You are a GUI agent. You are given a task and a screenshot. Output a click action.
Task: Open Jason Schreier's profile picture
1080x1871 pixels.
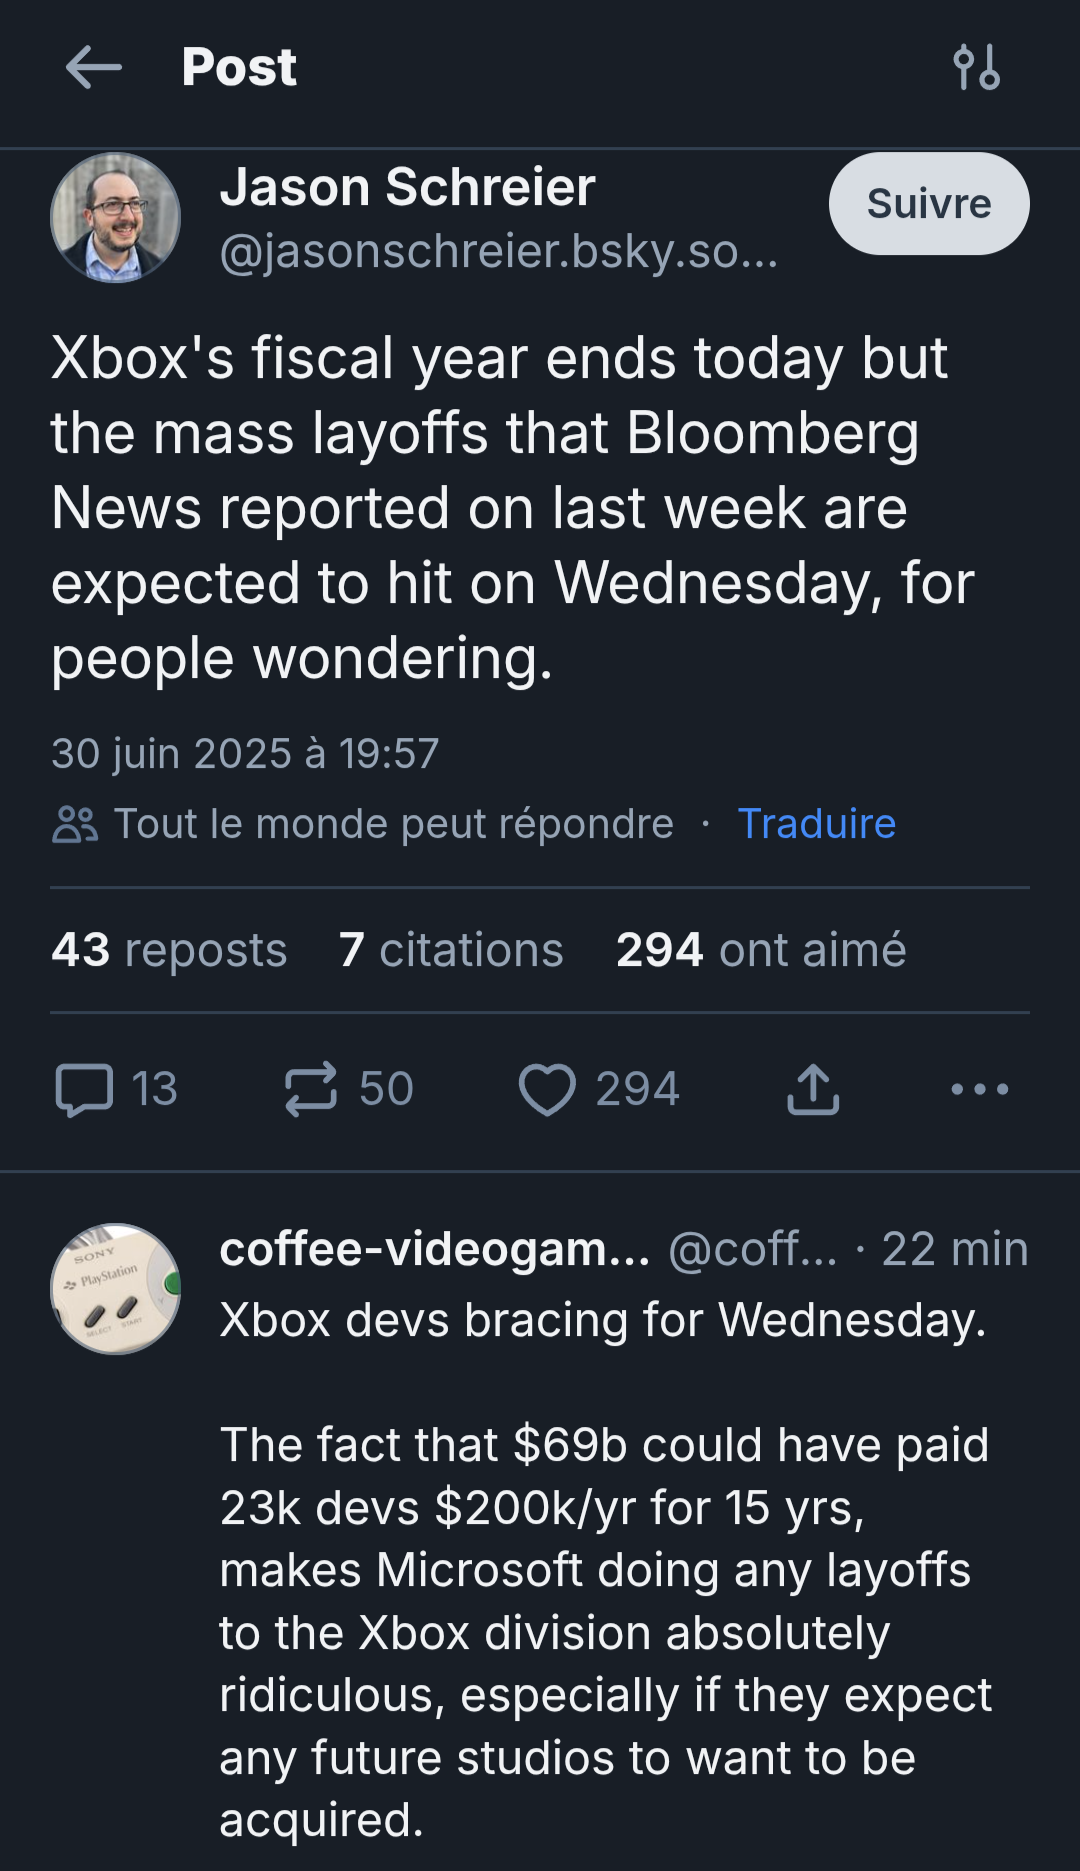click(116, 217)
